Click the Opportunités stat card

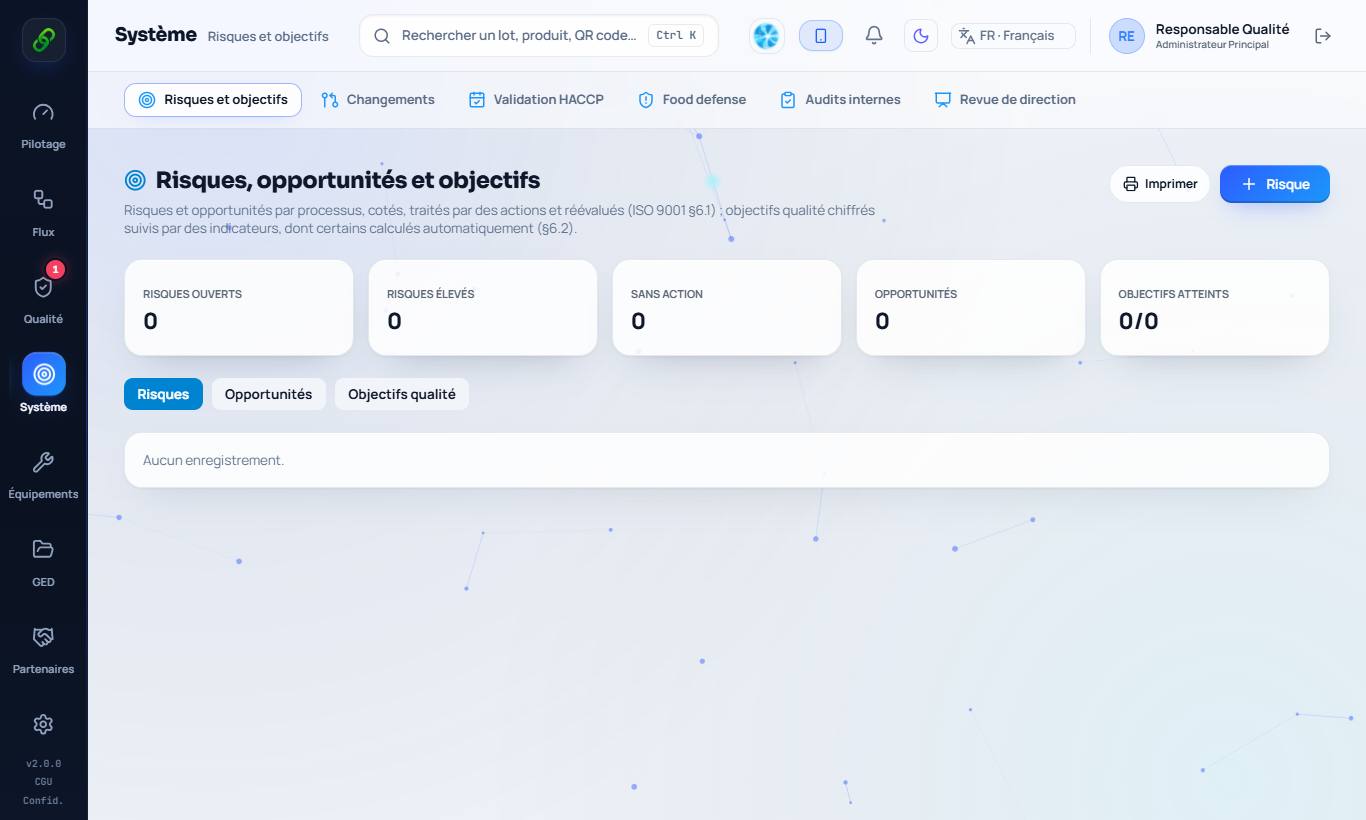(x=971, y=308)
